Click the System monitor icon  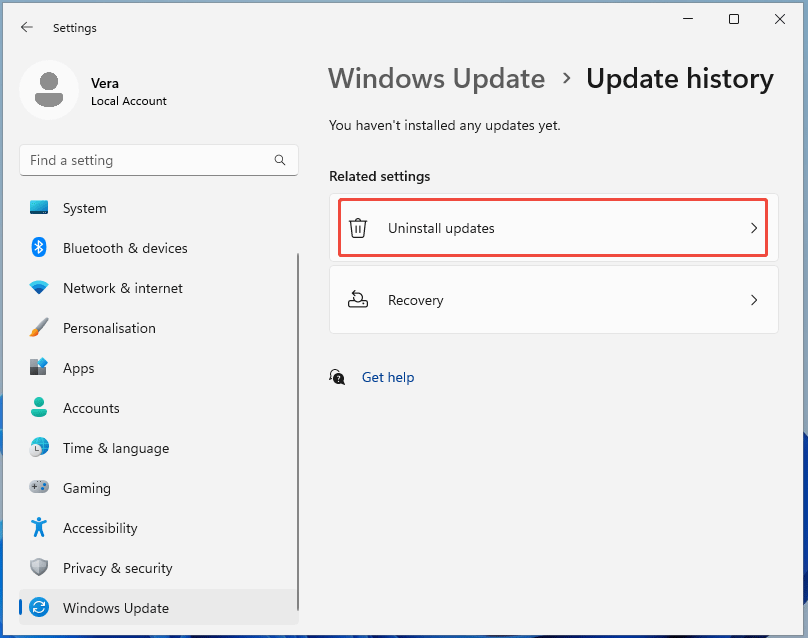39,208
